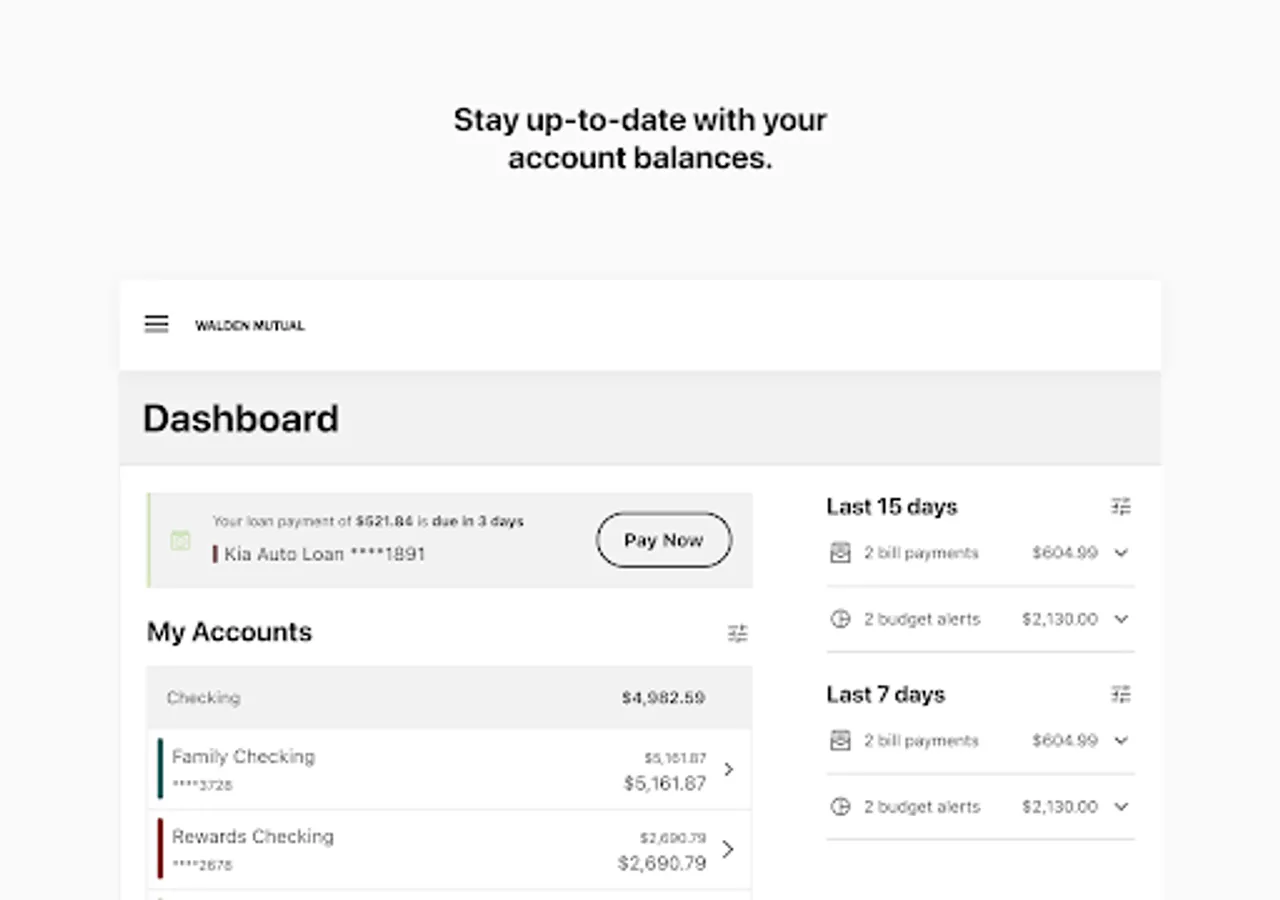Screen dimensions: 1280x900
Task: Click budget alerts icon under Last 15 days
Action: (840, 619)
